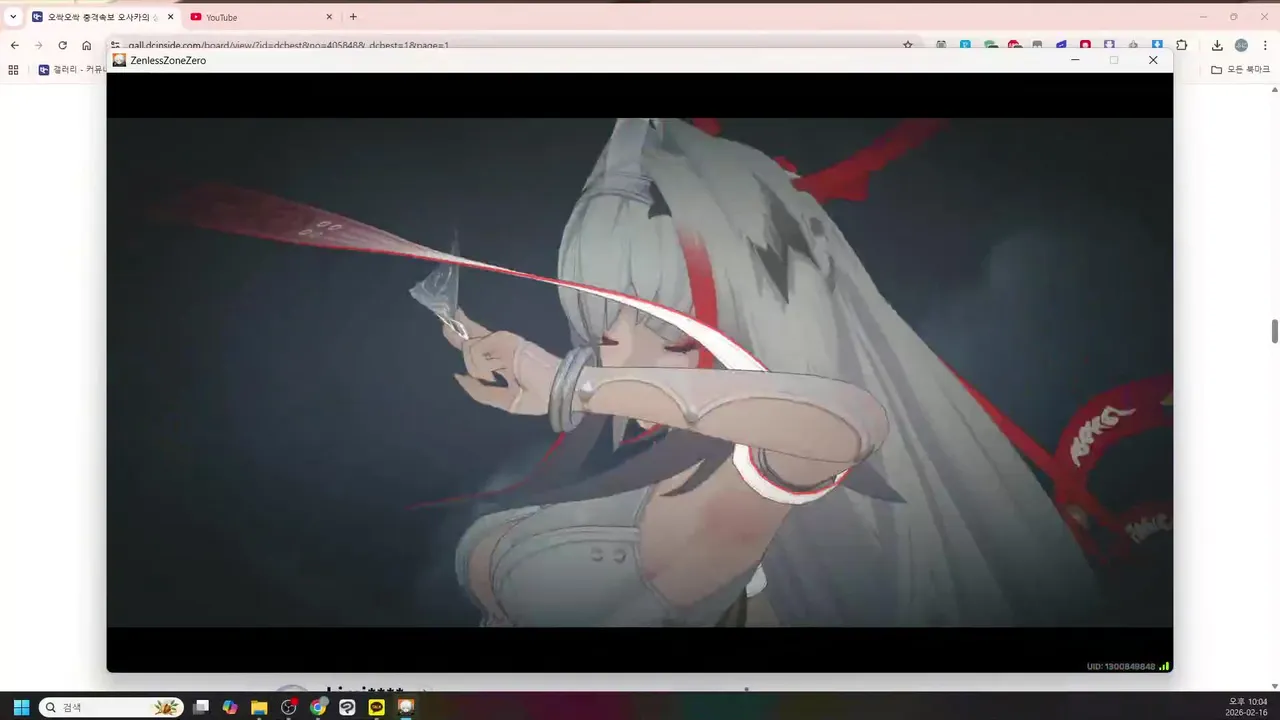1280x720 pixels.
Task: Open the white speech-bubble taskbar app
Action: (x=347, y=707)
